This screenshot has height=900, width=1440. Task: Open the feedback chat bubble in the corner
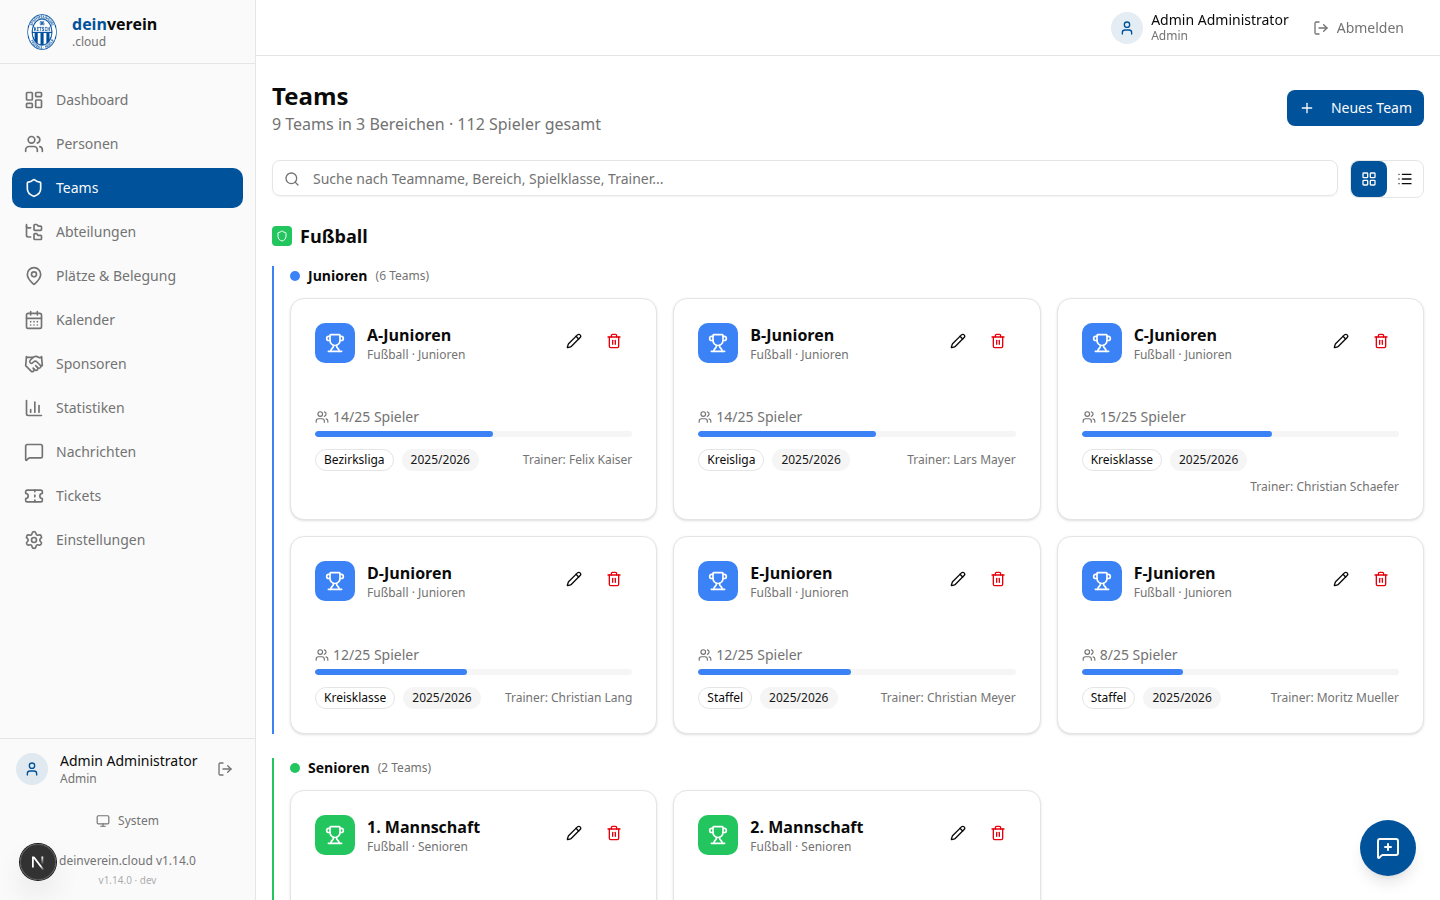pos(1388,848)
